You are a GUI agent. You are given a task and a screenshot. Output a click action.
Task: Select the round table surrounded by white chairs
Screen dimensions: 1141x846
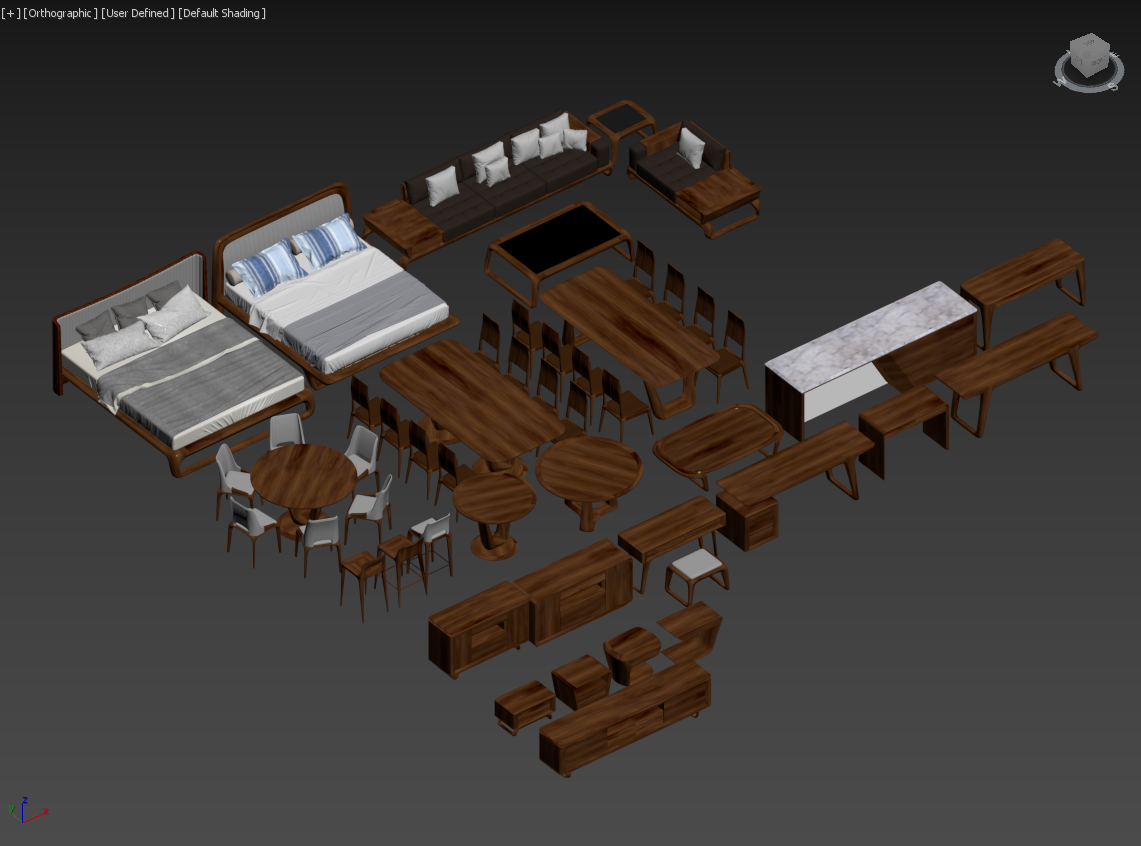point(302,477)
